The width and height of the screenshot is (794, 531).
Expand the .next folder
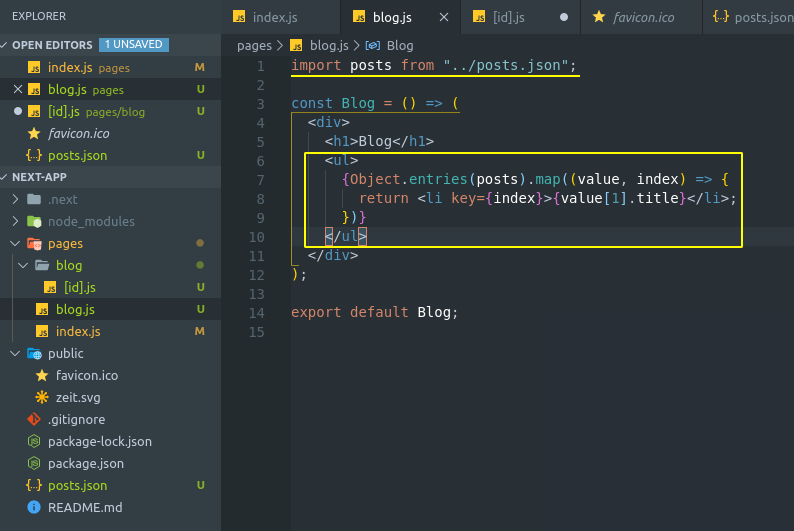point(15,199)
